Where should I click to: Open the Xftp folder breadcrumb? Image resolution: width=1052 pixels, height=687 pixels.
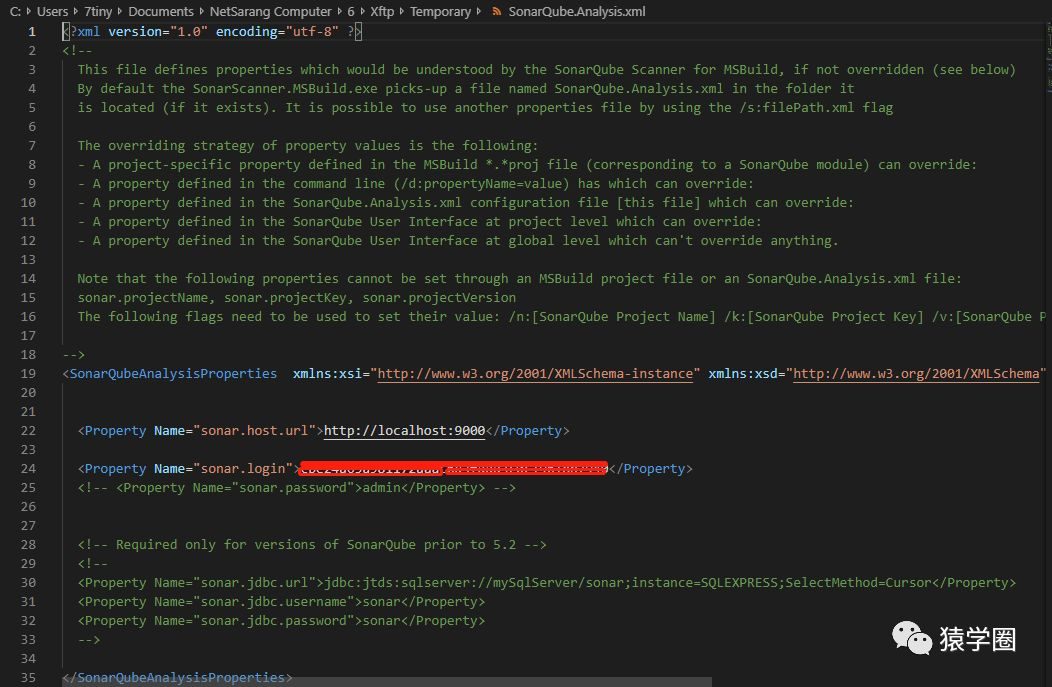(382, 11)
